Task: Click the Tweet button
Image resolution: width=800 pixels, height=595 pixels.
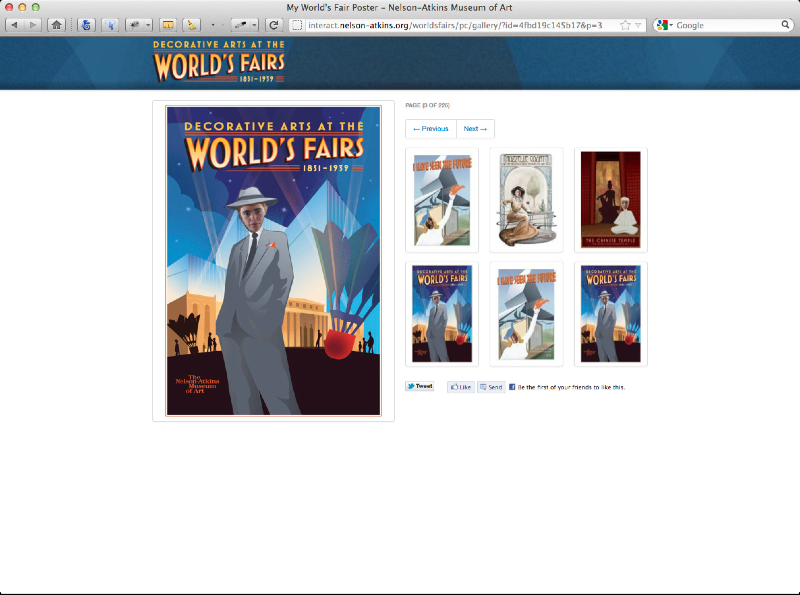Action: (419, 386)
